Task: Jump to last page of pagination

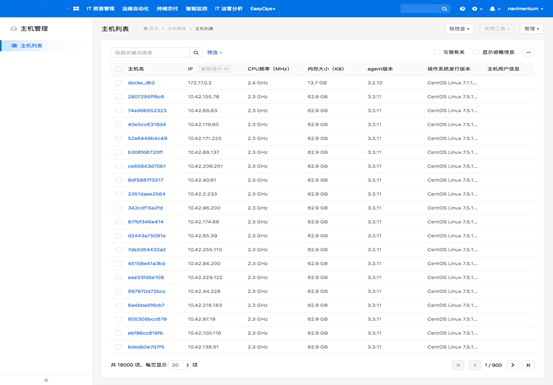Action: point(528,365)
